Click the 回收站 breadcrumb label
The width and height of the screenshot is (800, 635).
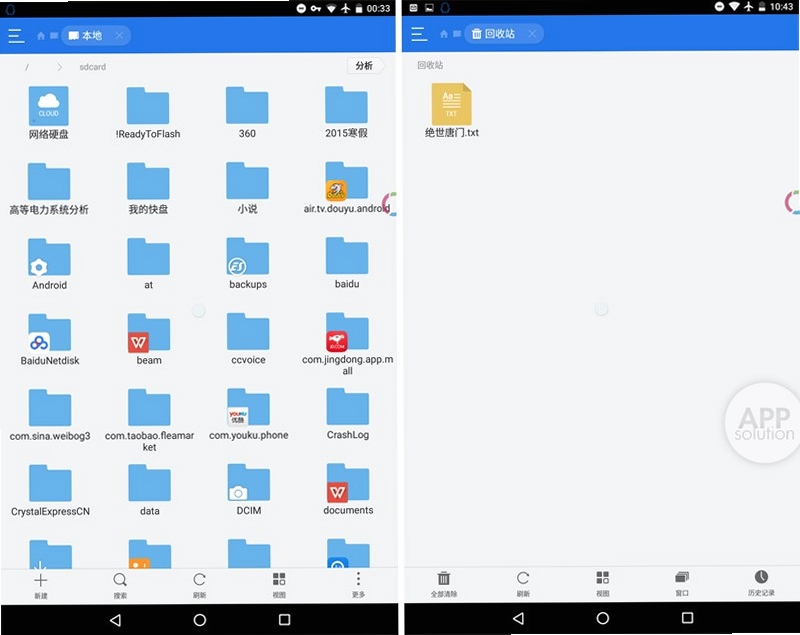point(430,65)
